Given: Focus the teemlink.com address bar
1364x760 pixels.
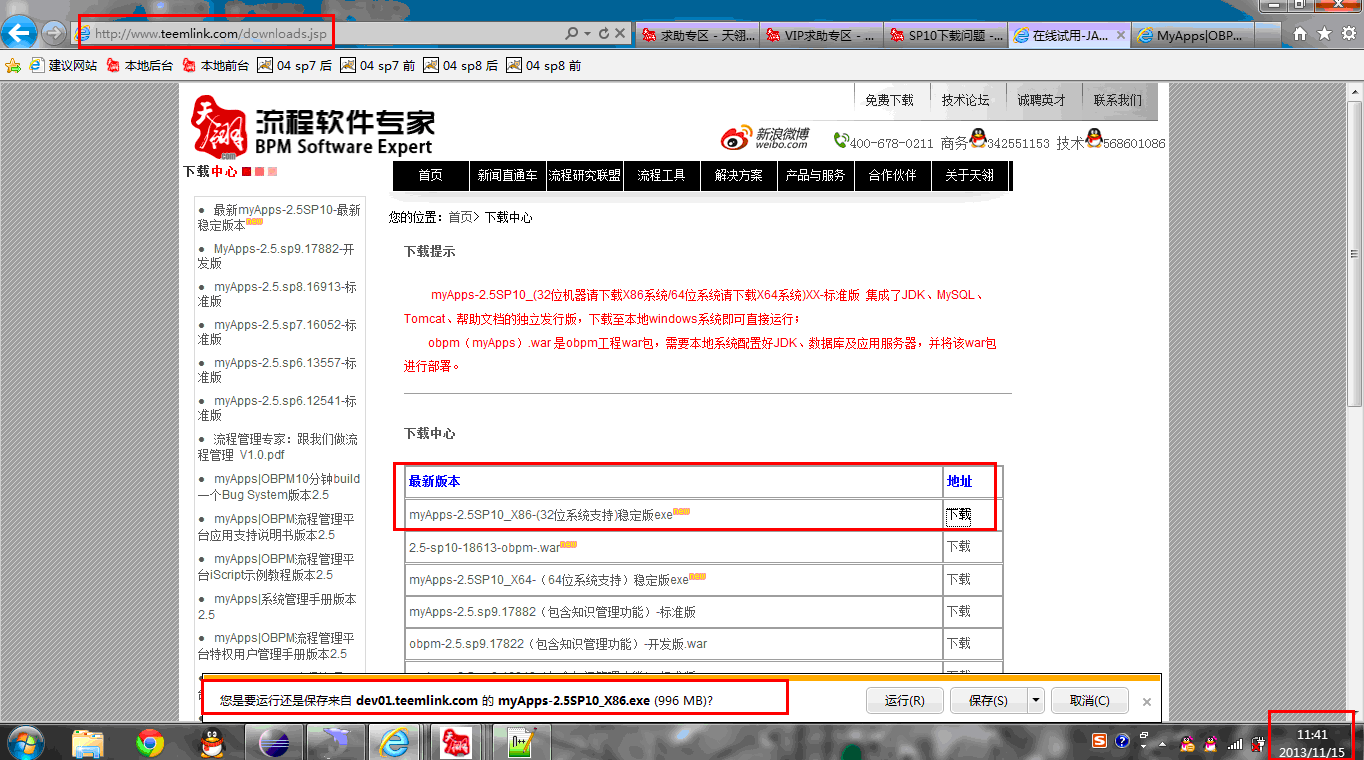Looking at the screenshot, I should 320,34.
